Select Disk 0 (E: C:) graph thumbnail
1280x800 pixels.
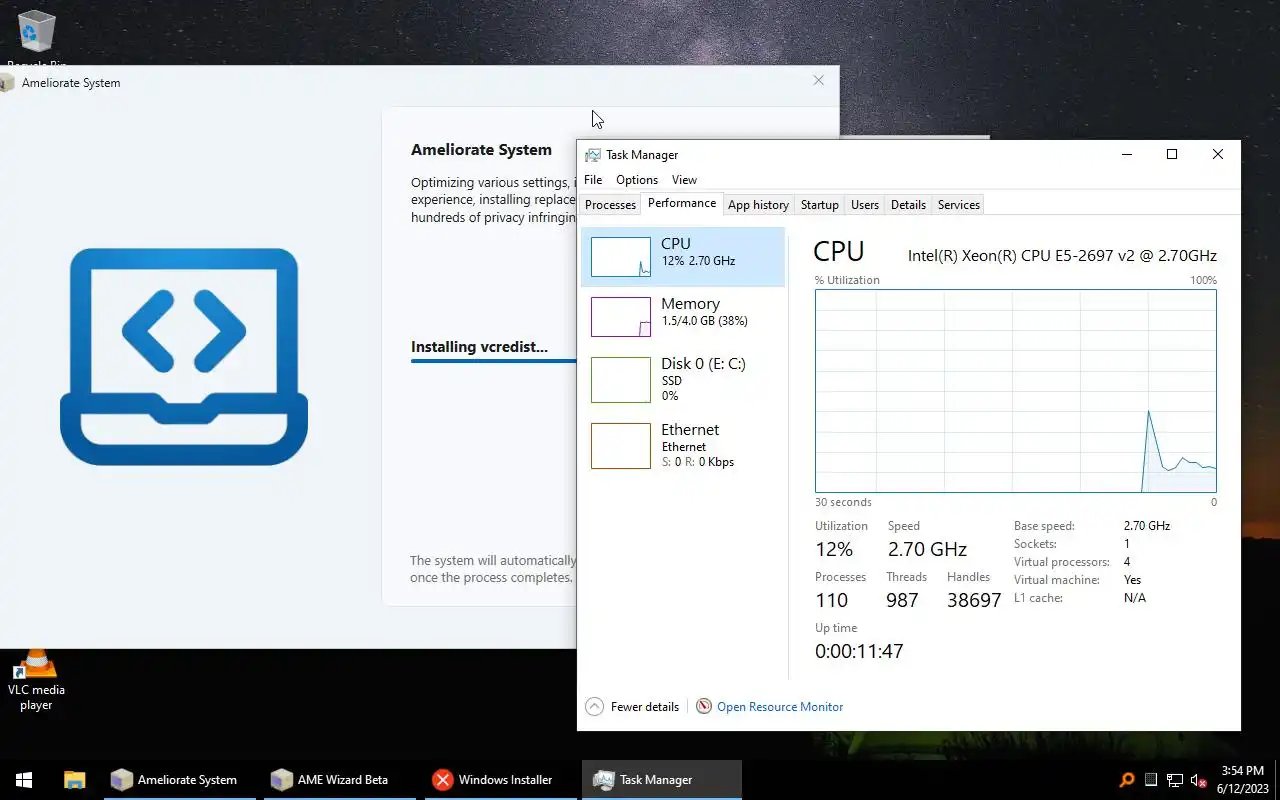(621, 380)
